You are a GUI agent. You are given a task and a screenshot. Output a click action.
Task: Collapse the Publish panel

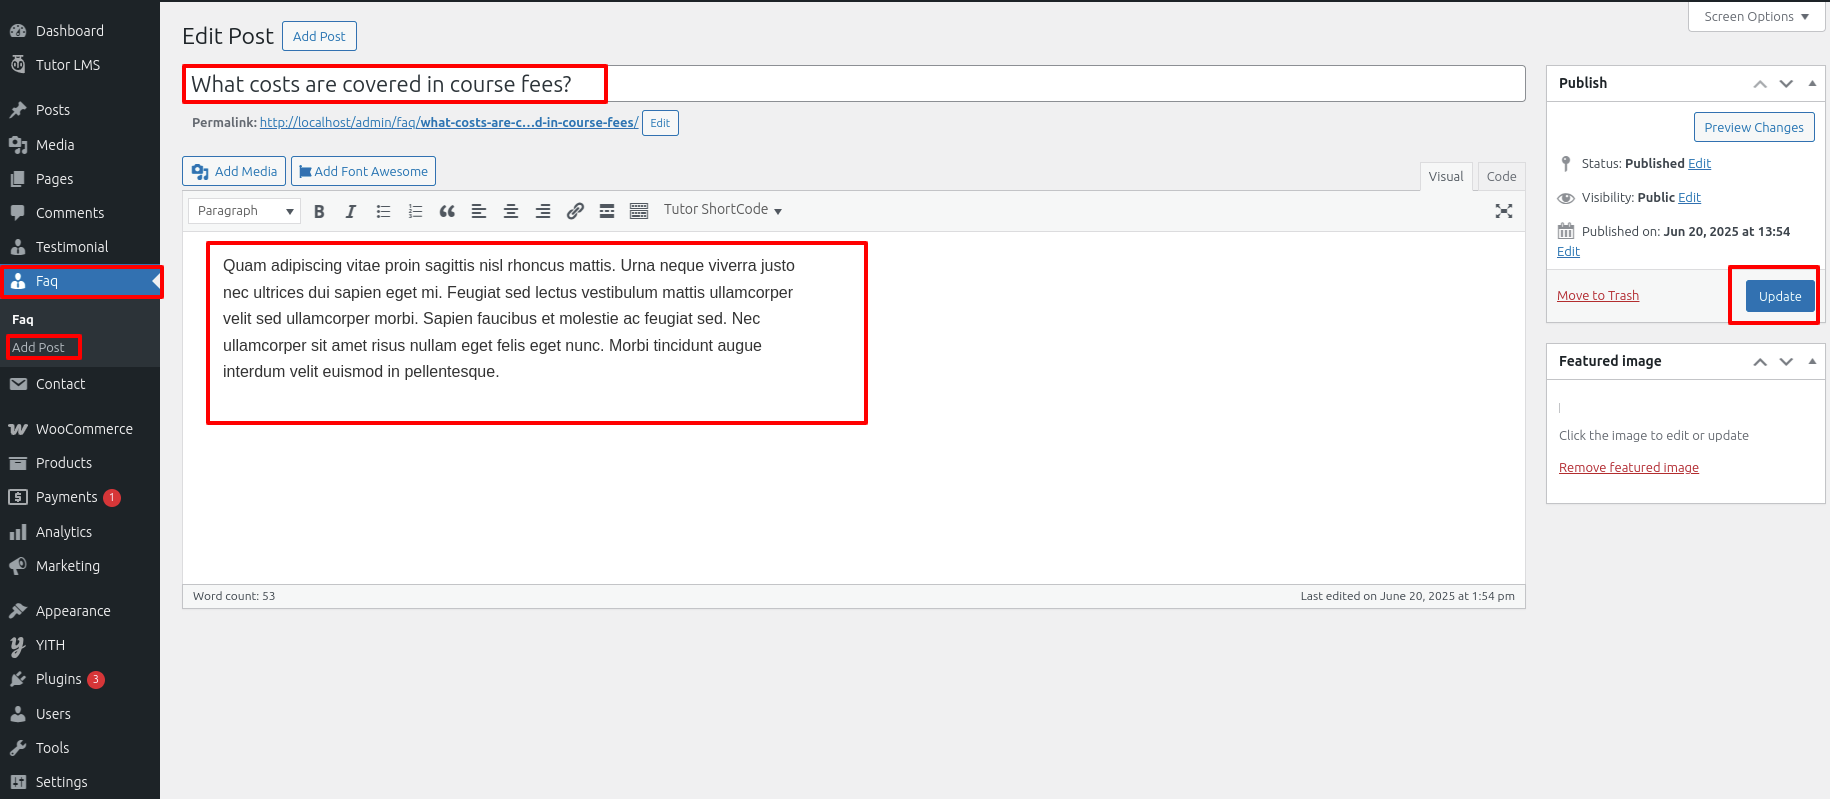pyautogui.click(x=1812, y=83)
